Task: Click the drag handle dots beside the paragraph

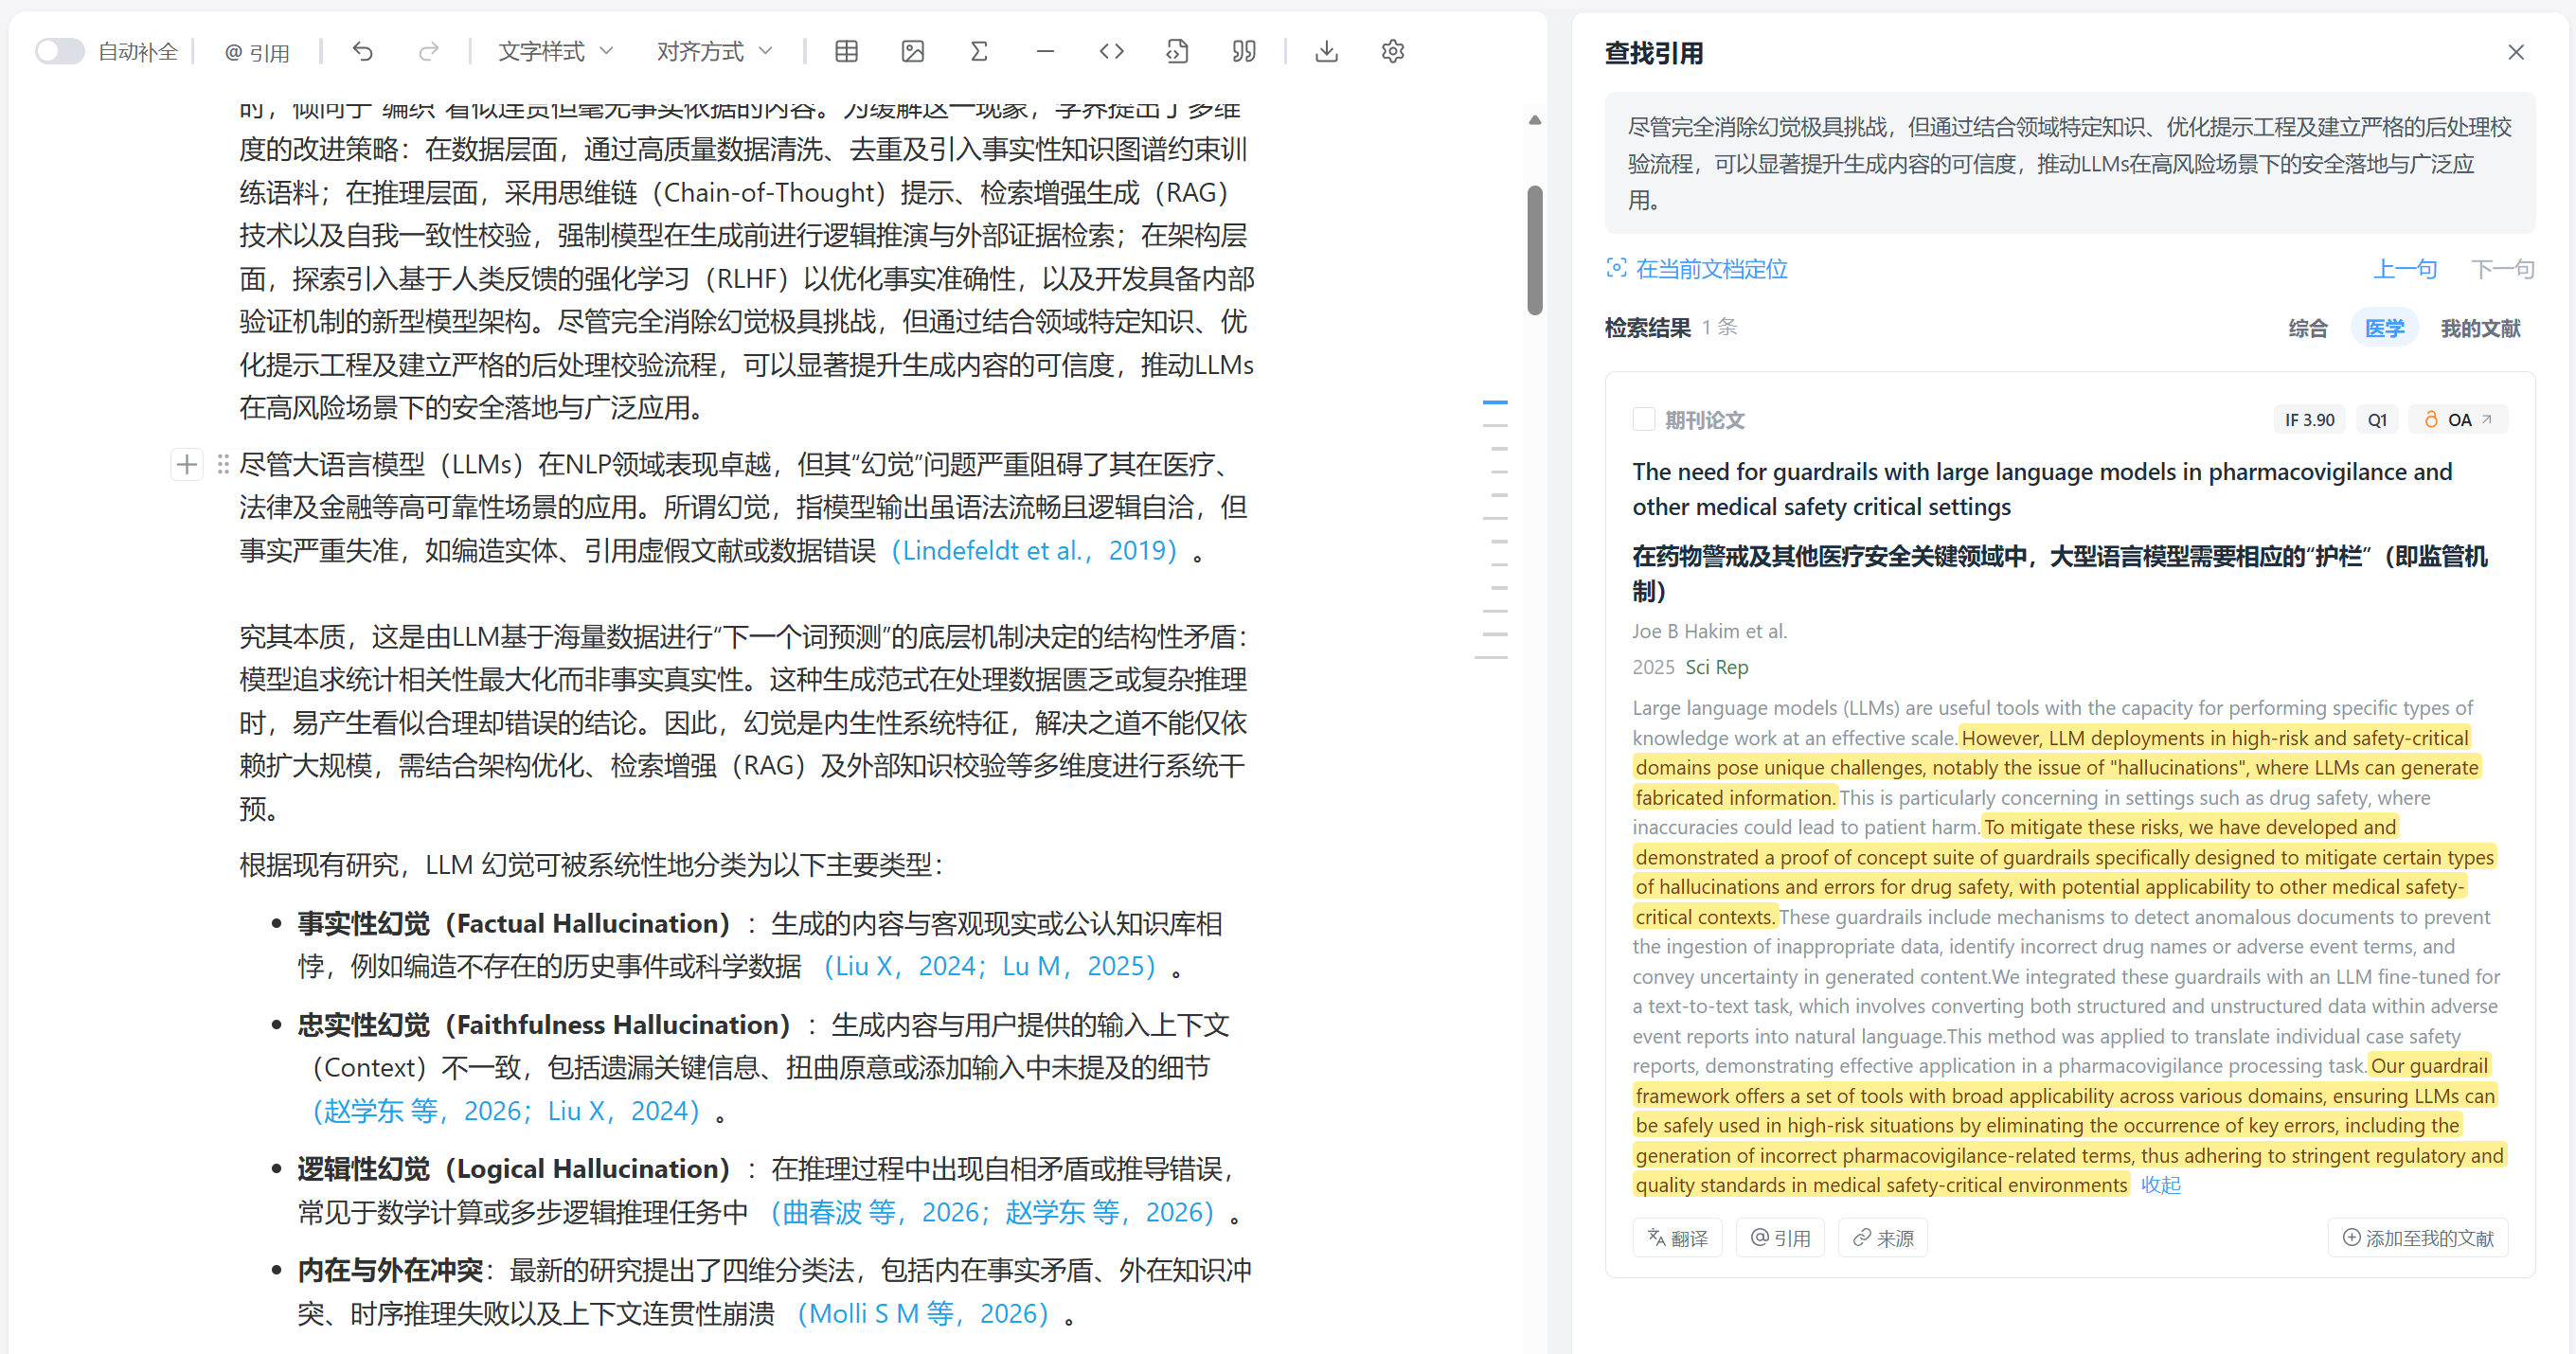Action: pyautogui.click(x=223, y=464)
